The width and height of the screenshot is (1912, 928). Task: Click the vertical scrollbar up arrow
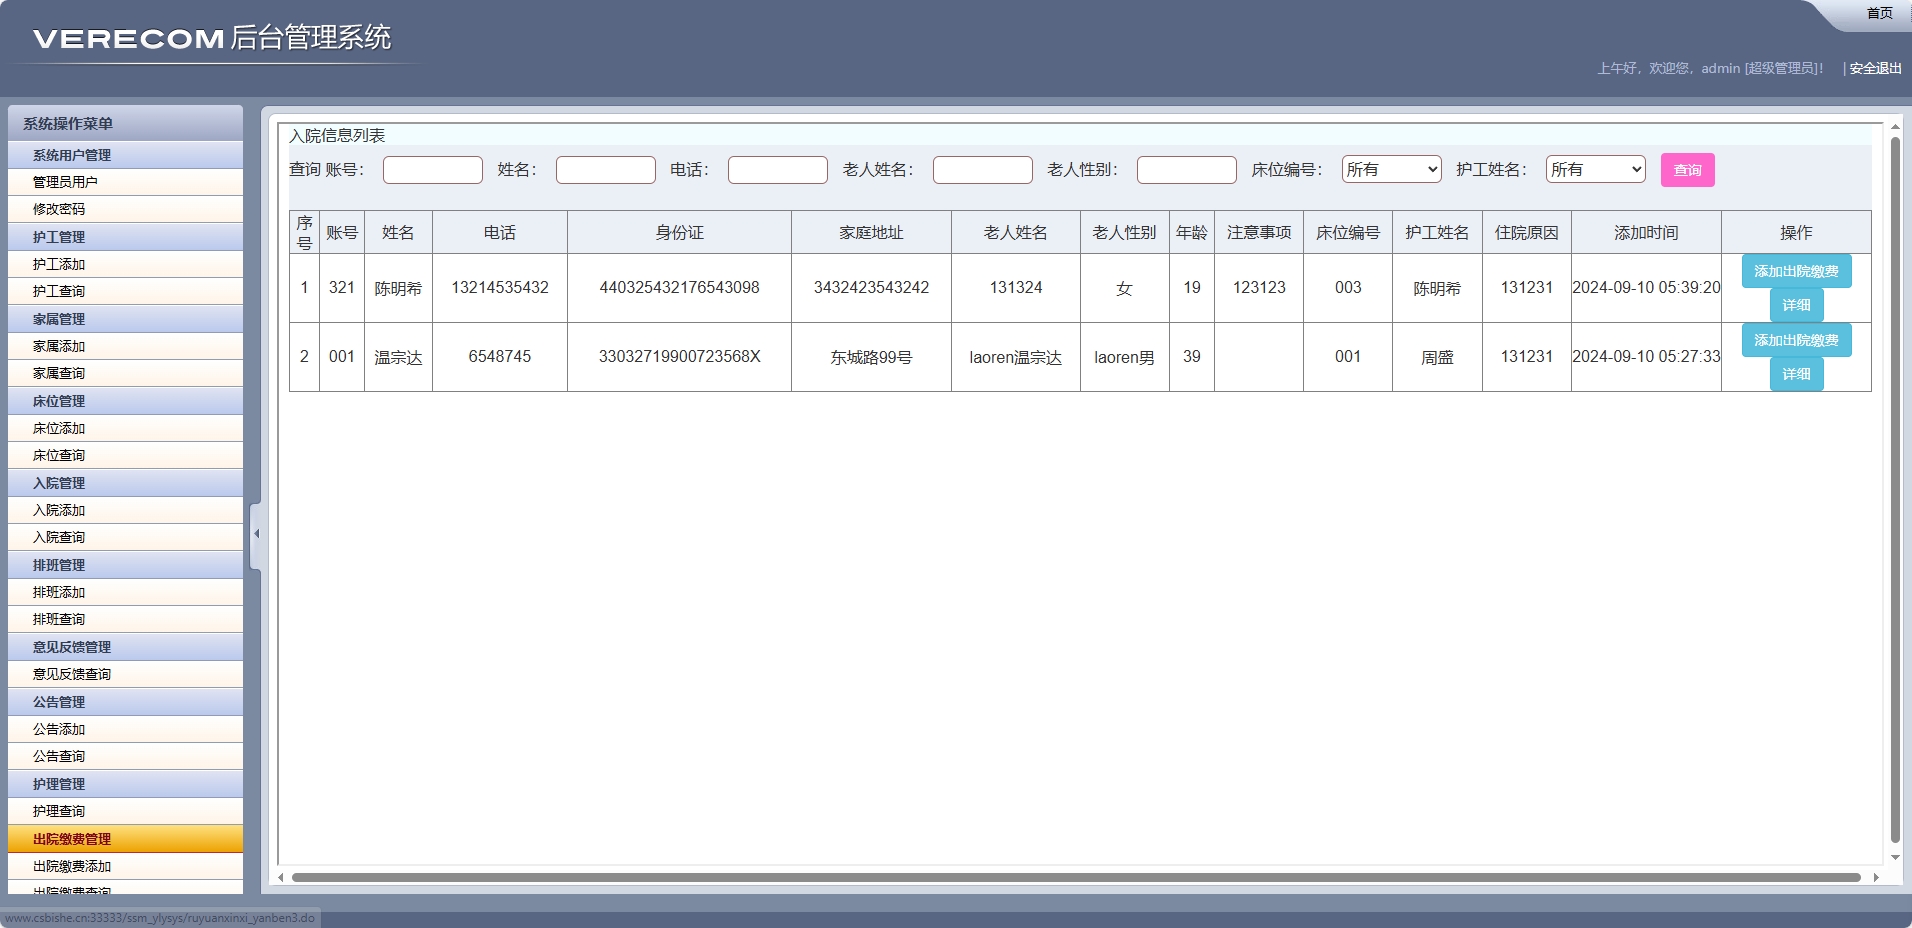(1894, 127)
